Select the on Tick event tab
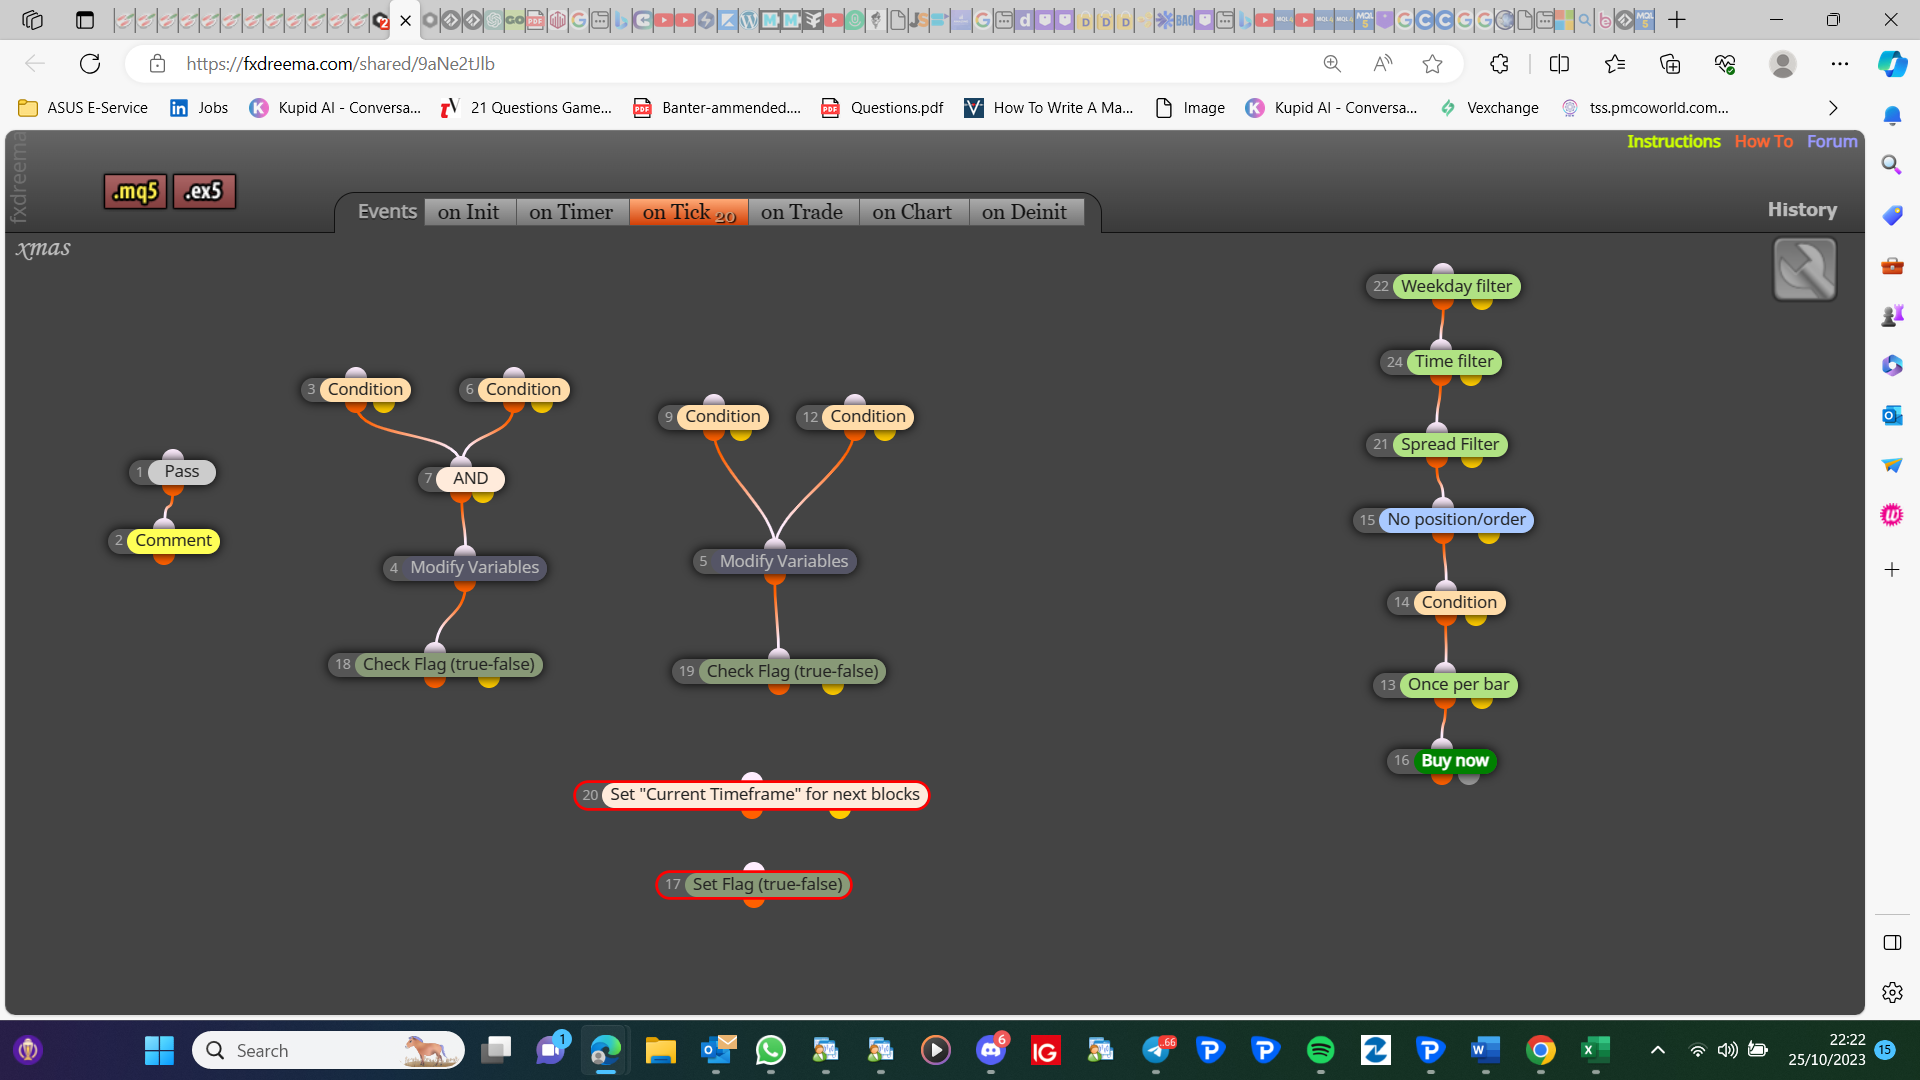This screenshot has width=1920, height=1080. [688, 212]
